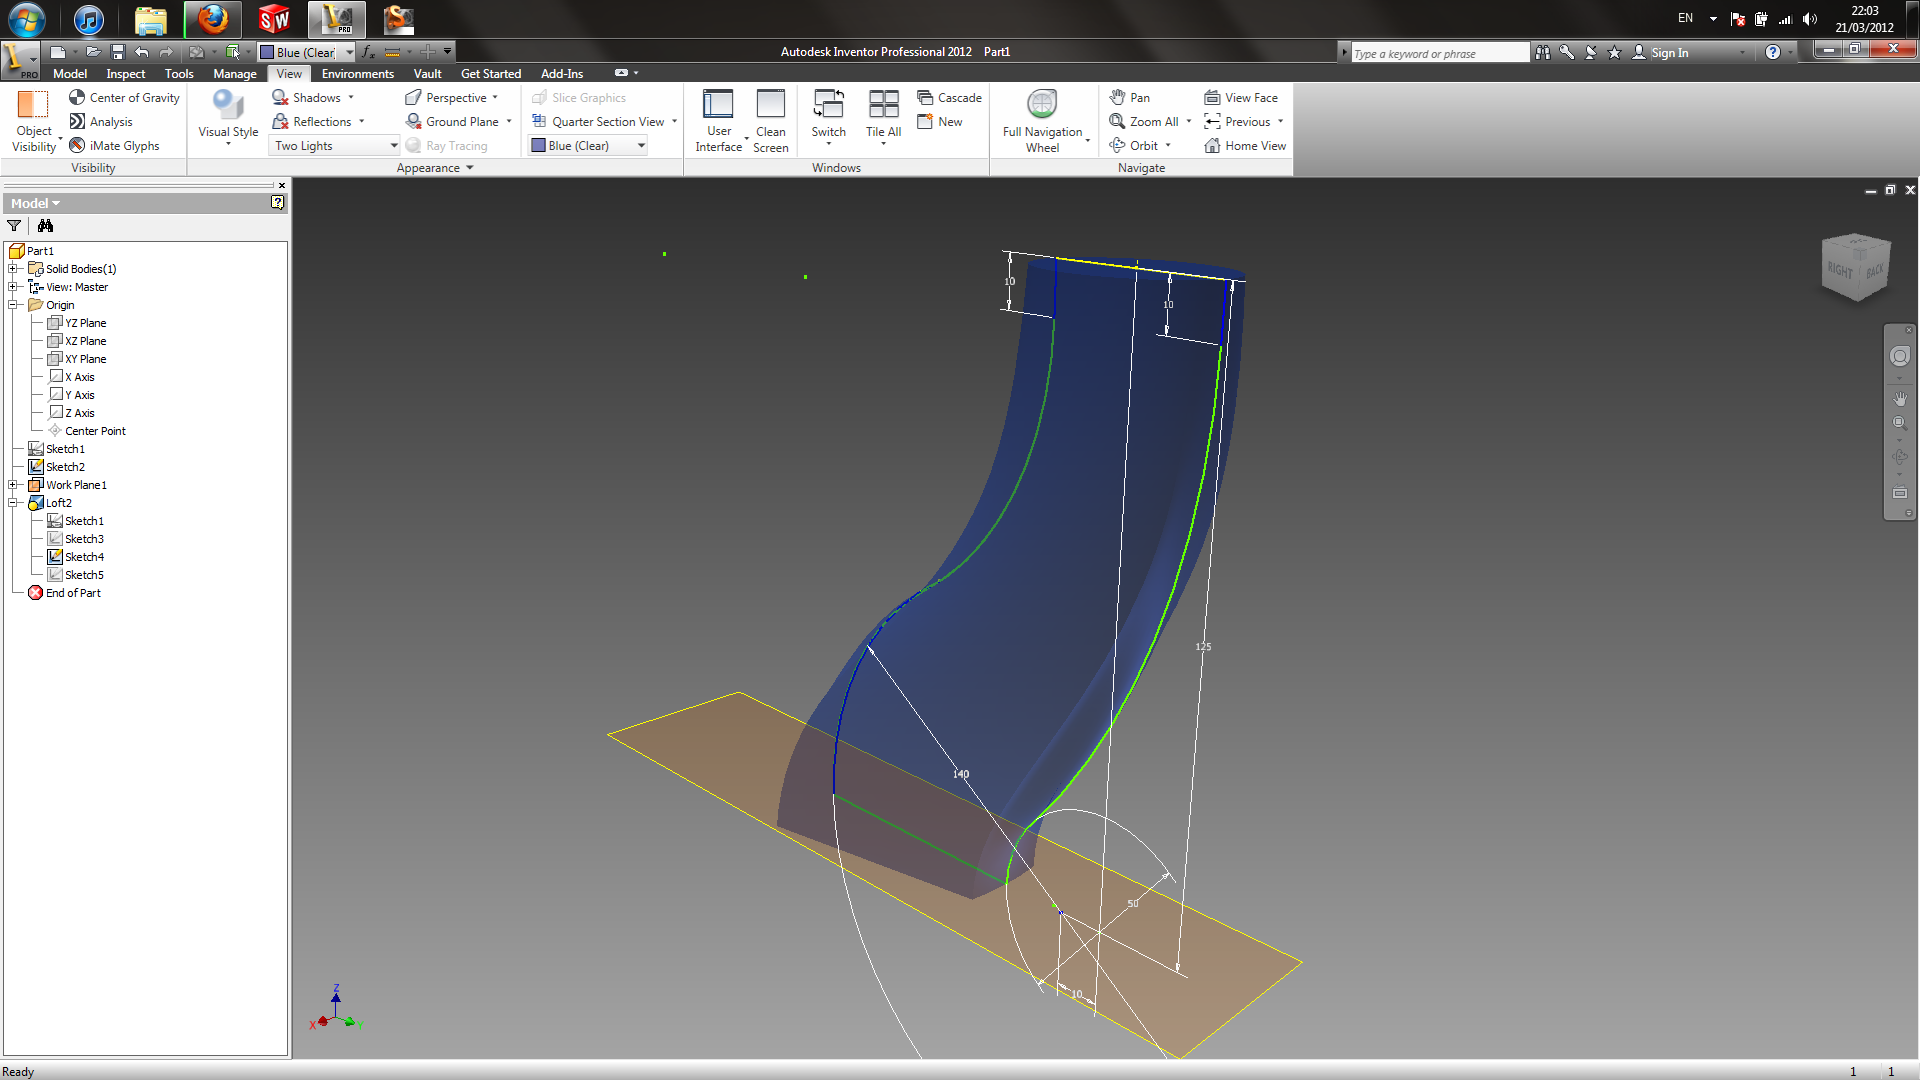This screenshot has height=1080, width=1920.
Task: Click the Tile All windows icon
Action: tap(883, 105)
